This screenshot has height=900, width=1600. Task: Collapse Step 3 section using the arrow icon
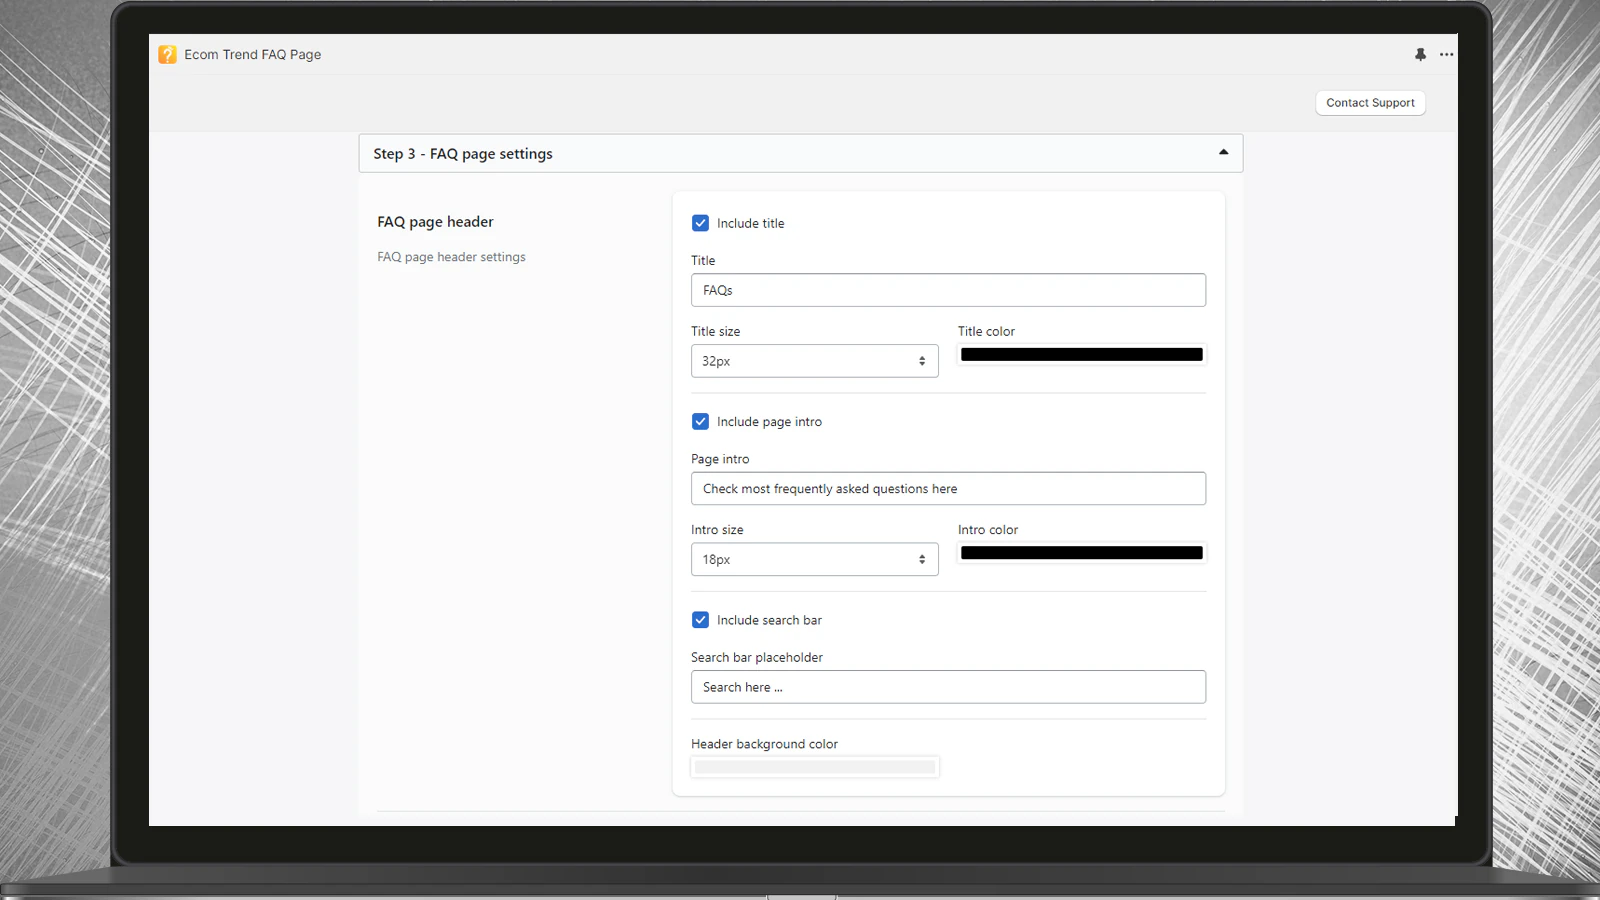[x=1223, y=152]
